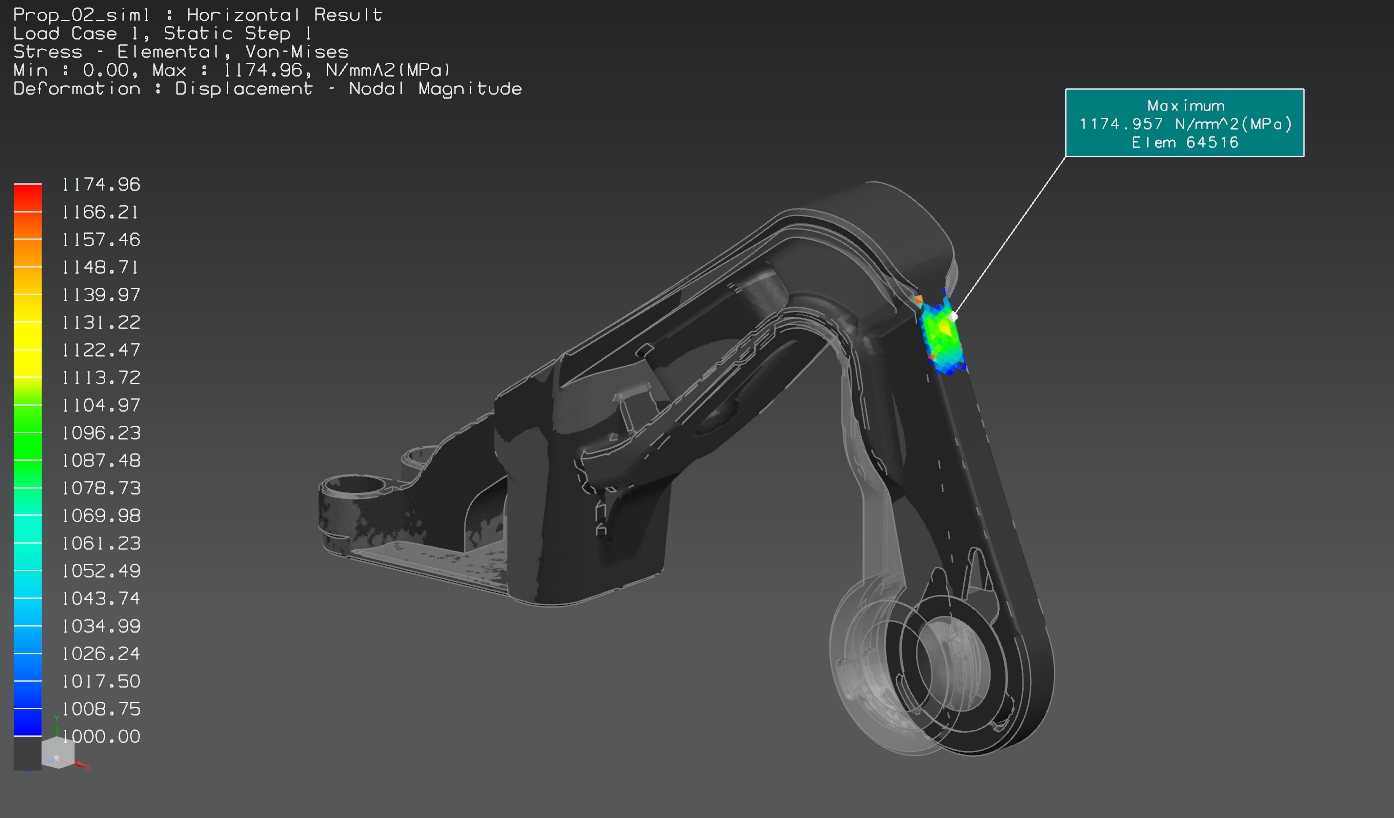Click the legend value 1087.48
The image size is (1394, 818).
[x=101, y=460]
